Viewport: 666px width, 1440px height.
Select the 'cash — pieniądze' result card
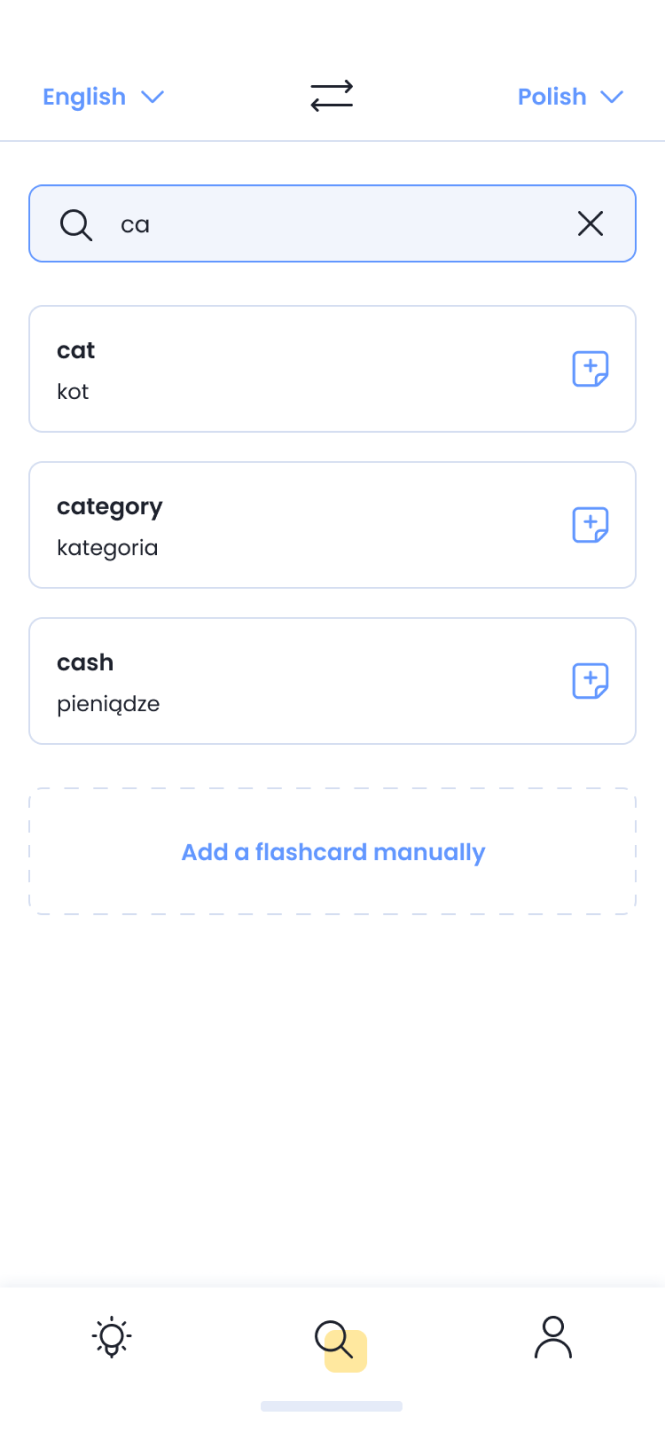click(250, 680)
